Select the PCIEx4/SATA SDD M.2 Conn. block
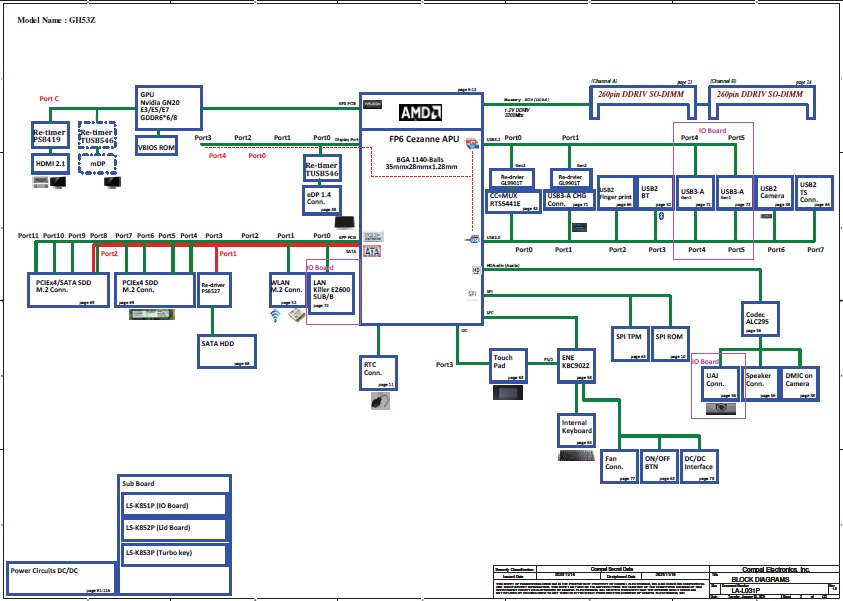843x601 pixels. pyautogui.click(x=69, y=290)
